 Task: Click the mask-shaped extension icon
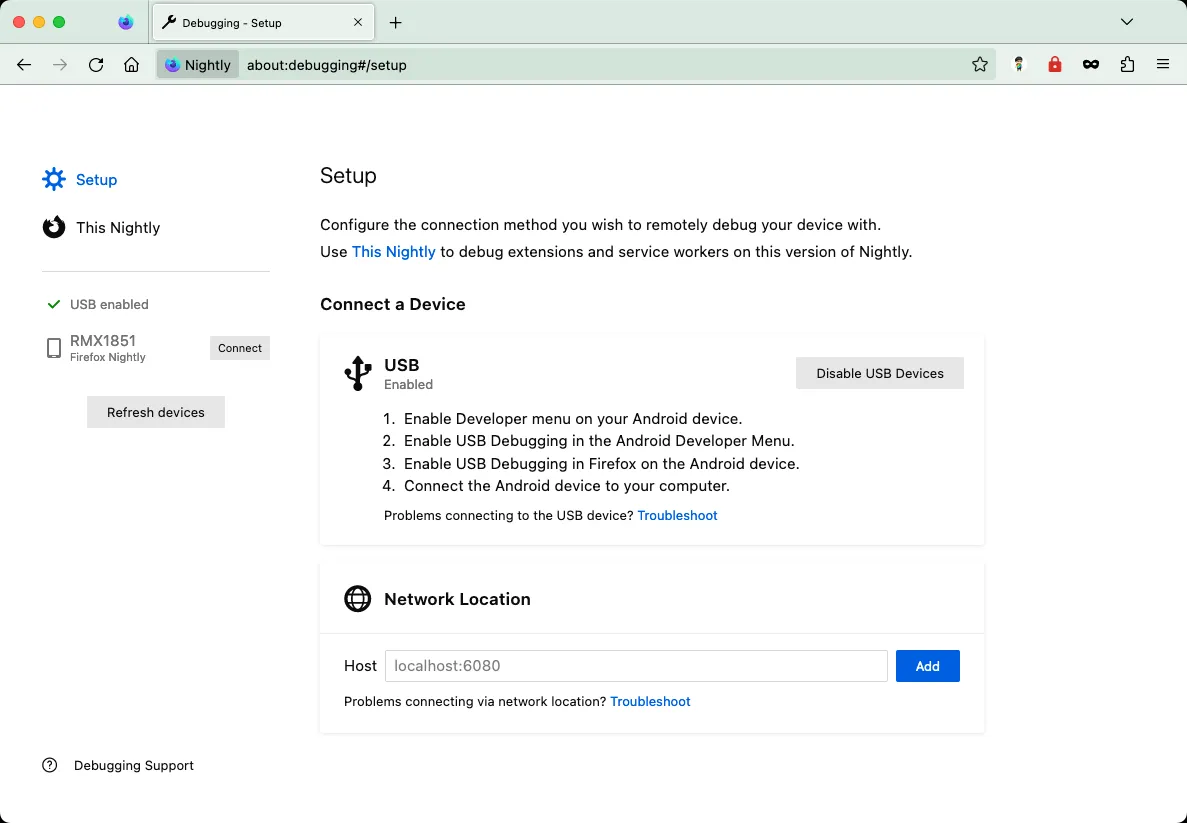pos(1091,64)
